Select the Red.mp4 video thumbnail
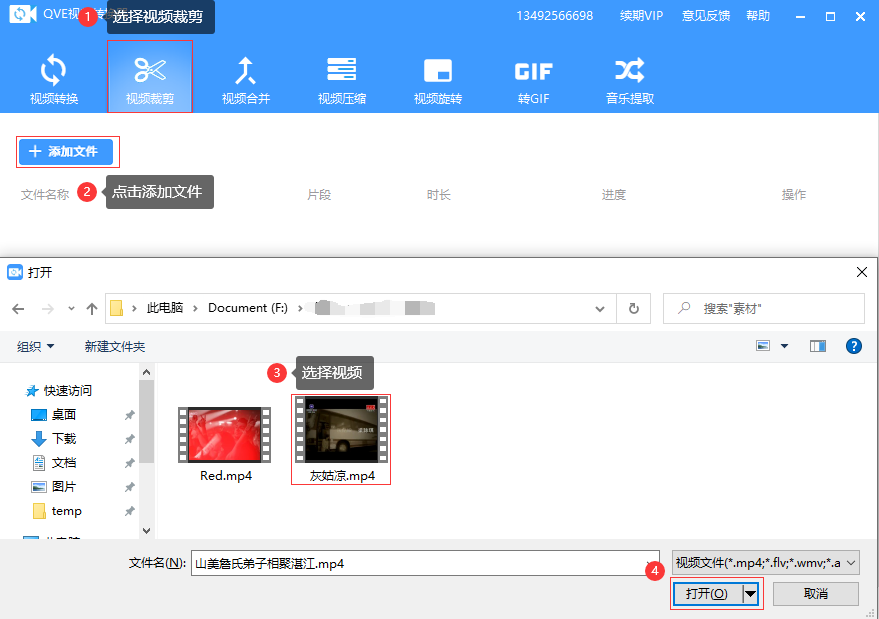 [225, 435]
